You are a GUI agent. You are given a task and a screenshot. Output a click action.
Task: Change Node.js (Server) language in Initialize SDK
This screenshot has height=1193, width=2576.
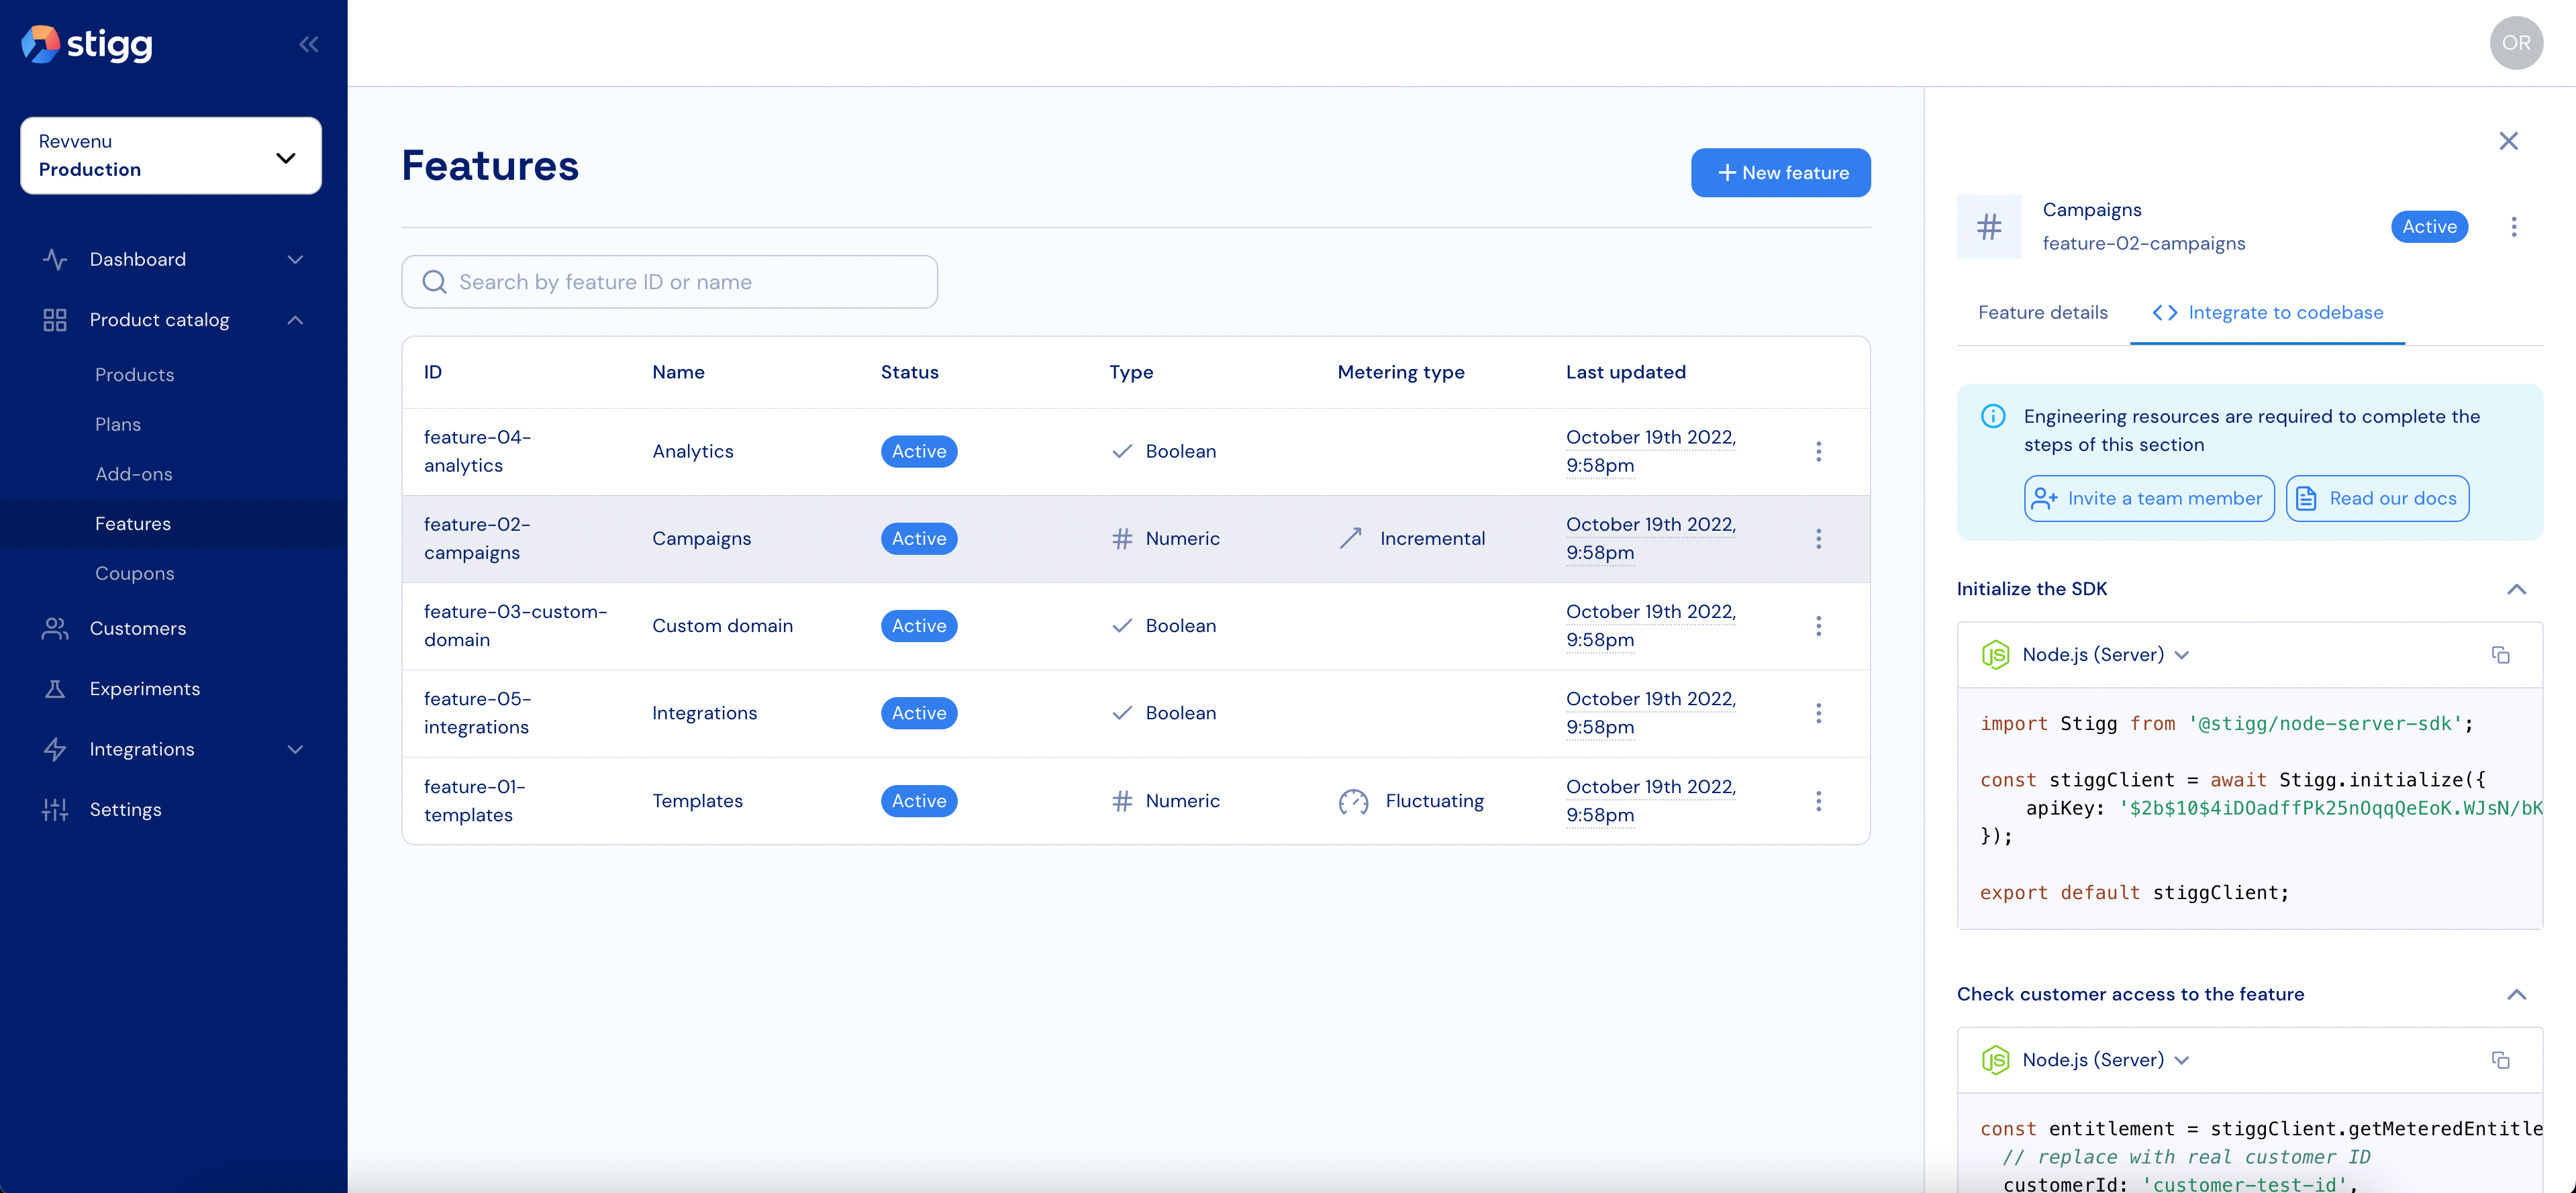[2092, 655]
